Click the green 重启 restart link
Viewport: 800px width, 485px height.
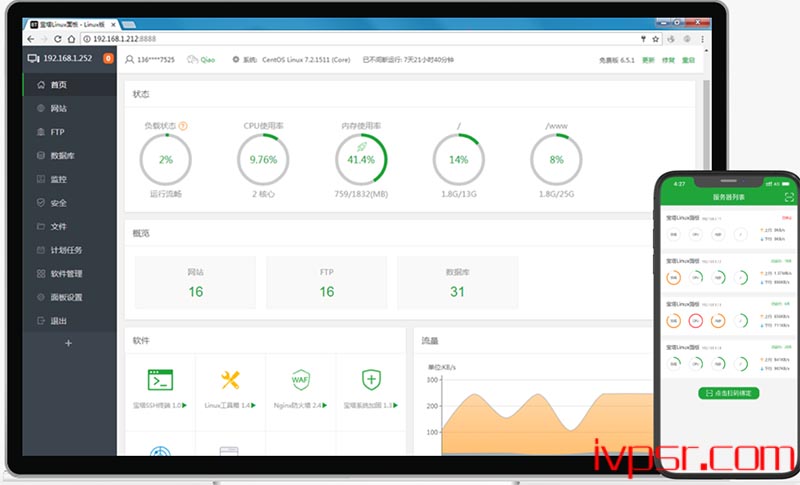[x=688, y=60]
